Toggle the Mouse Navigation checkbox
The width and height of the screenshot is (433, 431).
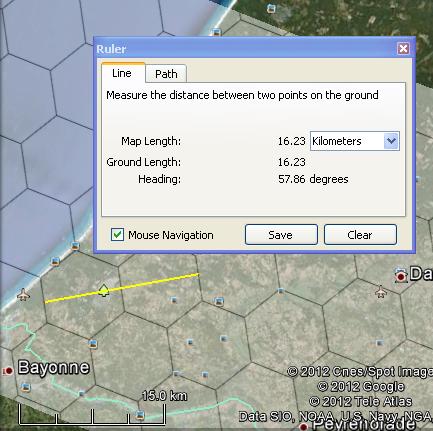click(117, 235)
